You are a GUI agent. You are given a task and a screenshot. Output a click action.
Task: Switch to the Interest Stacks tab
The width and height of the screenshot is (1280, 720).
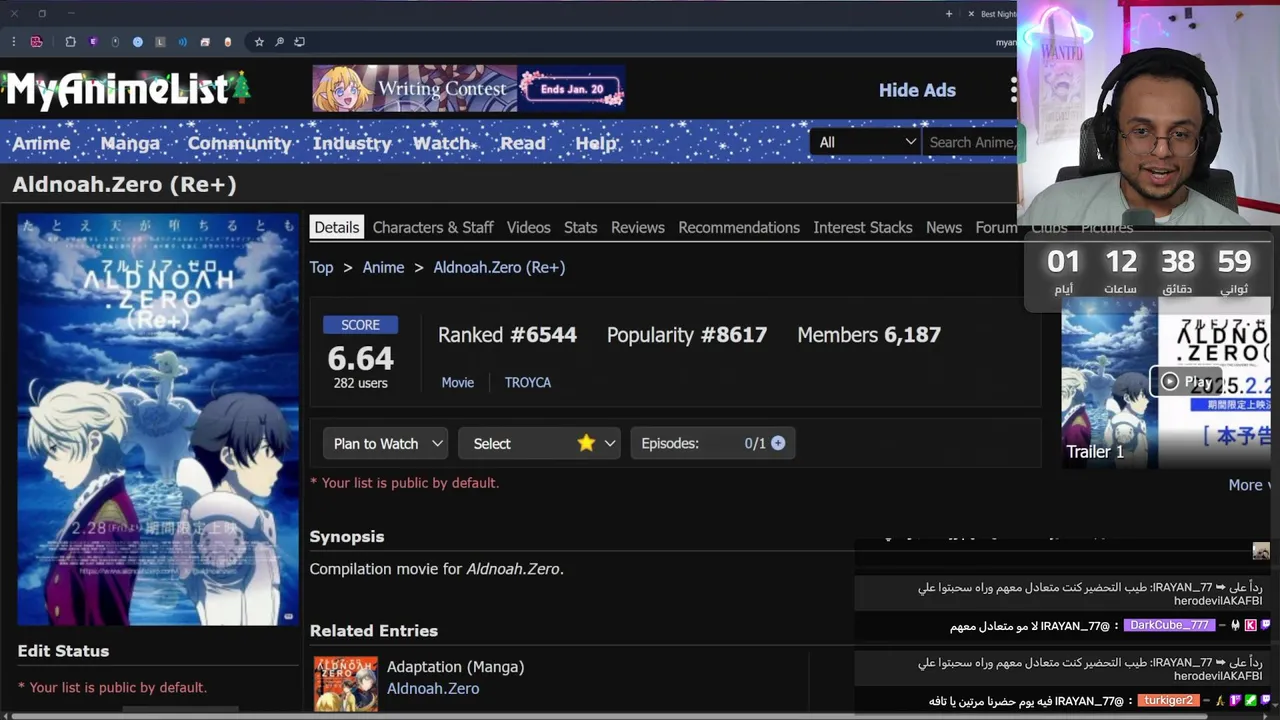(863, 227)
